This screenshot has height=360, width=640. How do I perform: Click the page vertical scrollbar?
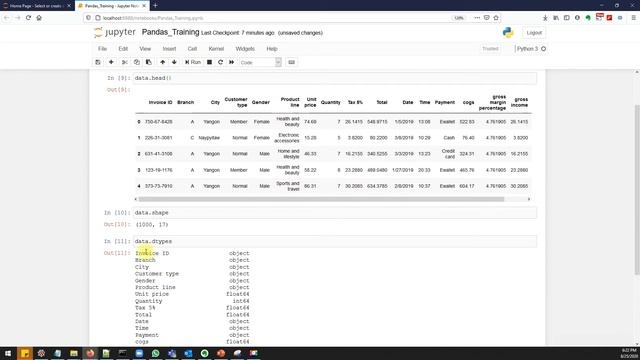(637, 190)
